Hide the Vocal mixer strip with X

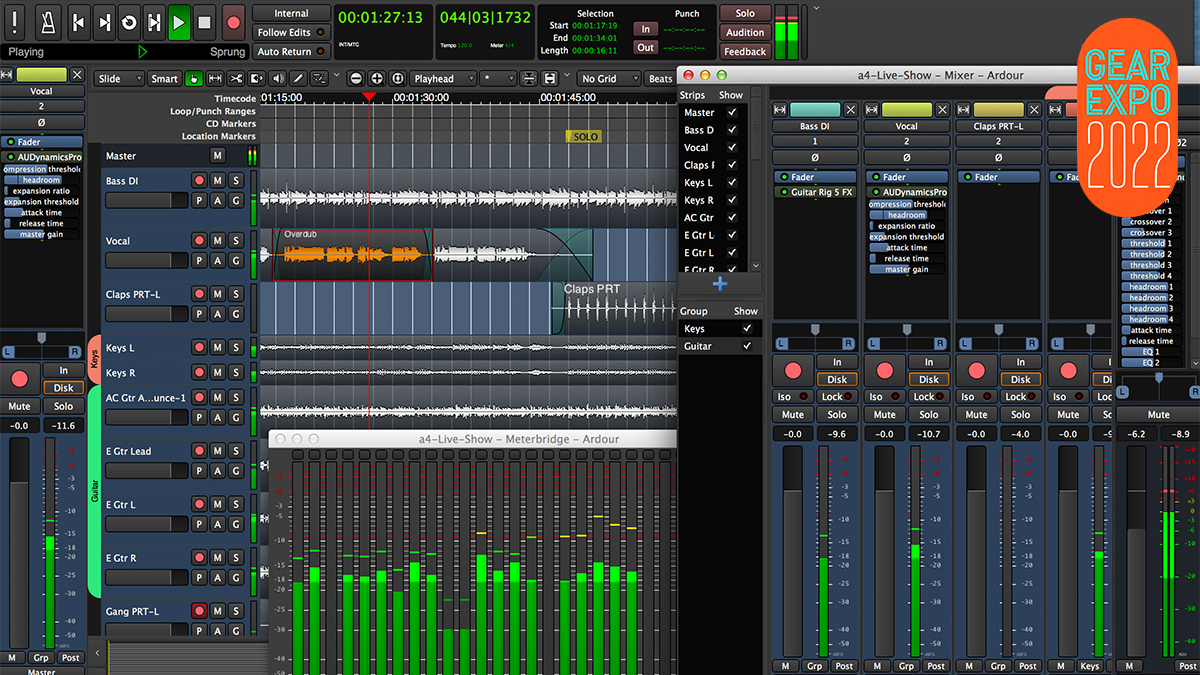942,110
